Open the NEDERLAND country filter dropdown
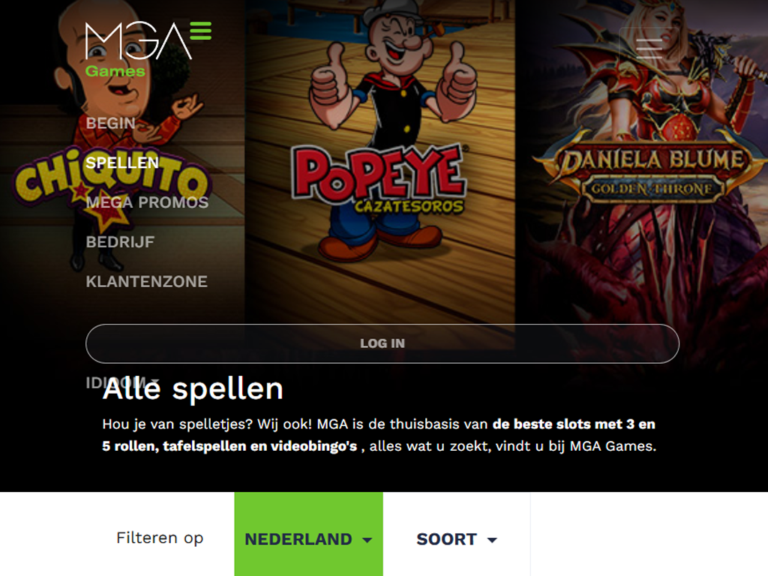Viewport: 768px width, 576px height. [x=309, y=539]
